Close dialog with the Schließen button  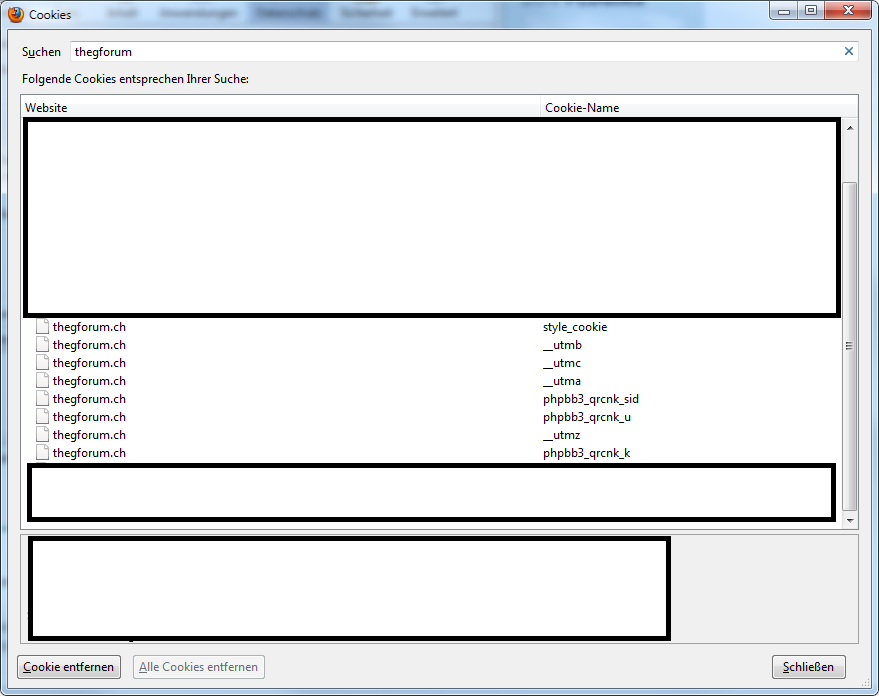[808, 667]
